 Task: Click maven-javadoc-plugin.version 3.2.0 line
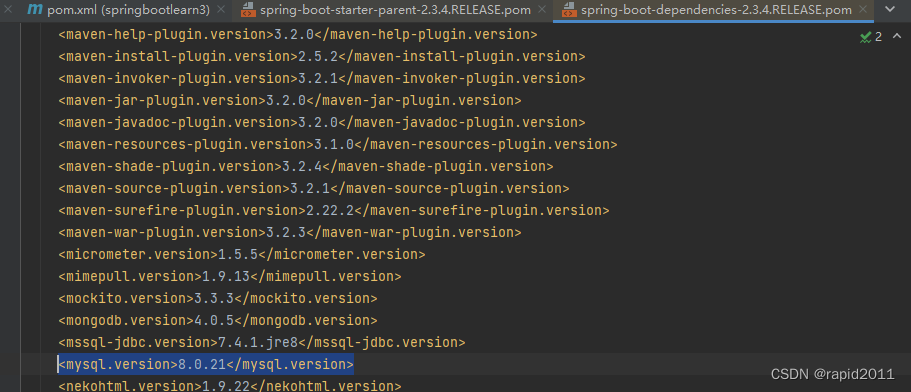321,123
